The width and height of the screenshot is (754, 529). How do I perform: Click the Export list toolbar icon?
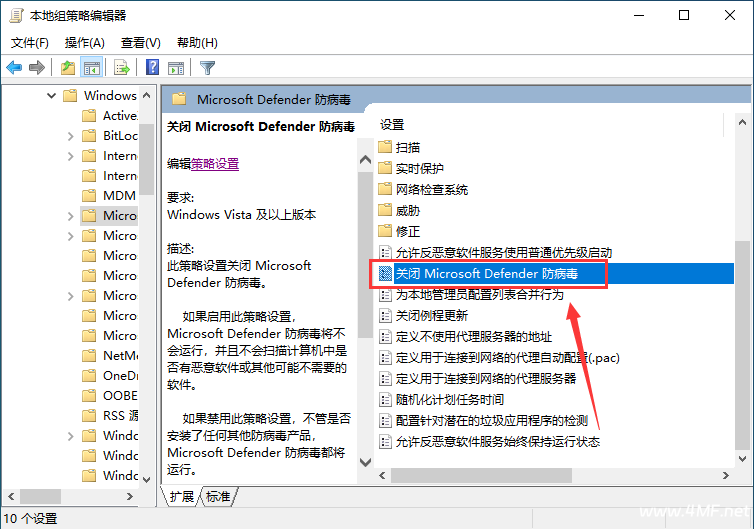coord(122,68)
